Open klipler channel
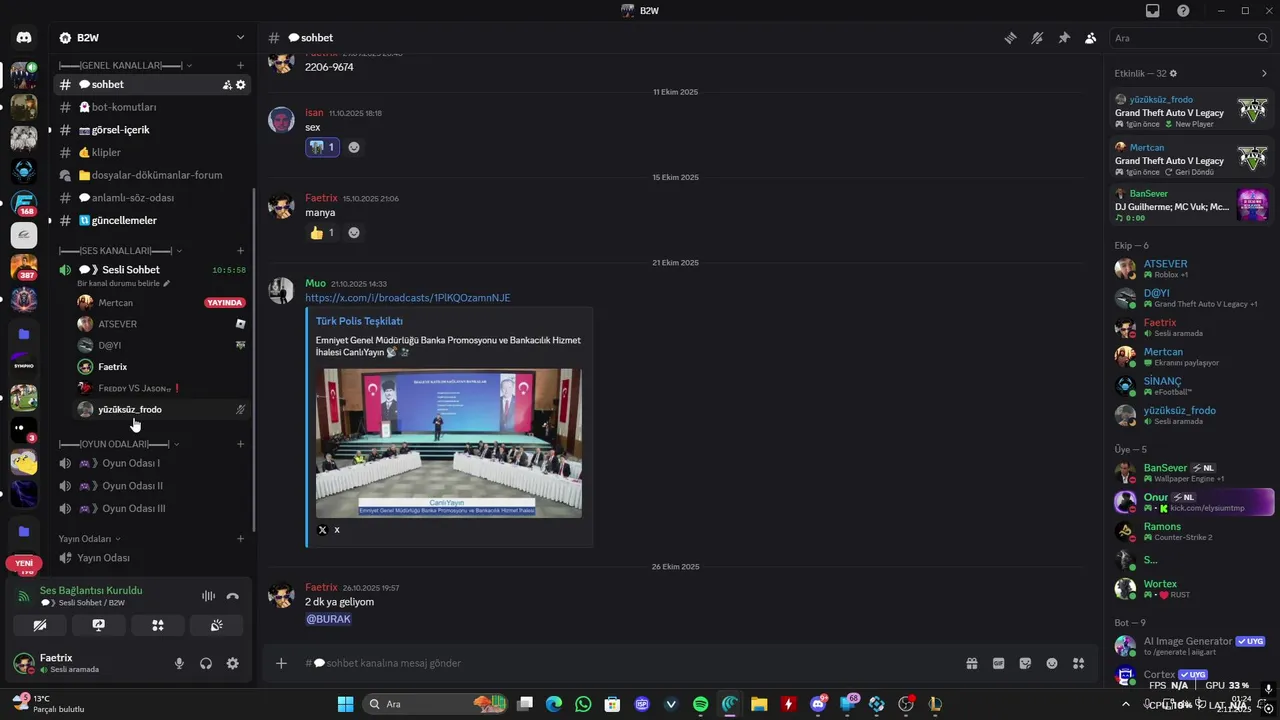This screenshot has width=1280, height=720. point(152,153)
